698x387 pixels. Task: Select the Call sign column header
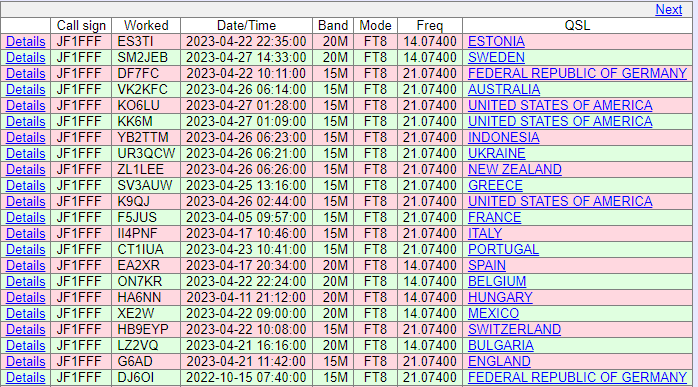click(81, 25)
